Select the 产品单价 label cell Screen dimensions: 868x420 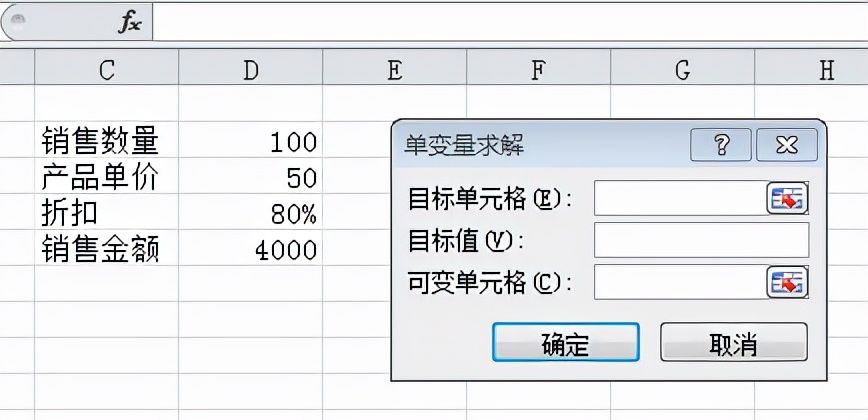(x=106, y=178)
